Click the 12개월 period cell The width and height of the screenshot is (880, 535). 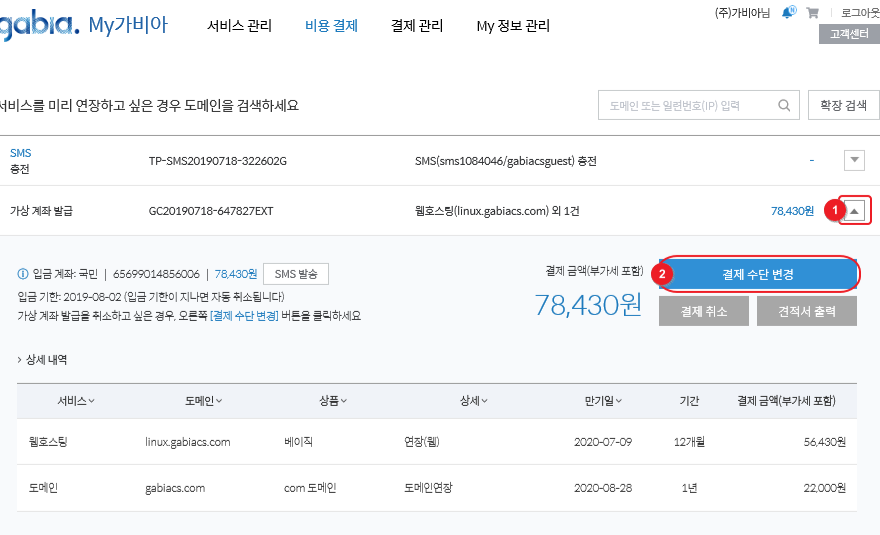689,442
